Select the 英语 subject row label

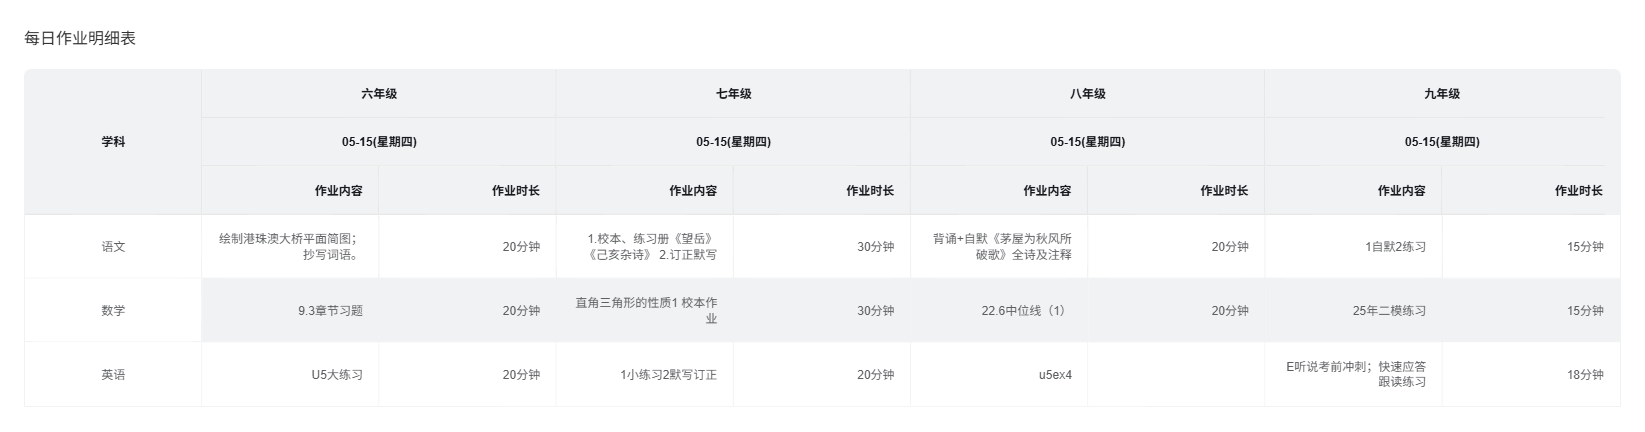113,374
